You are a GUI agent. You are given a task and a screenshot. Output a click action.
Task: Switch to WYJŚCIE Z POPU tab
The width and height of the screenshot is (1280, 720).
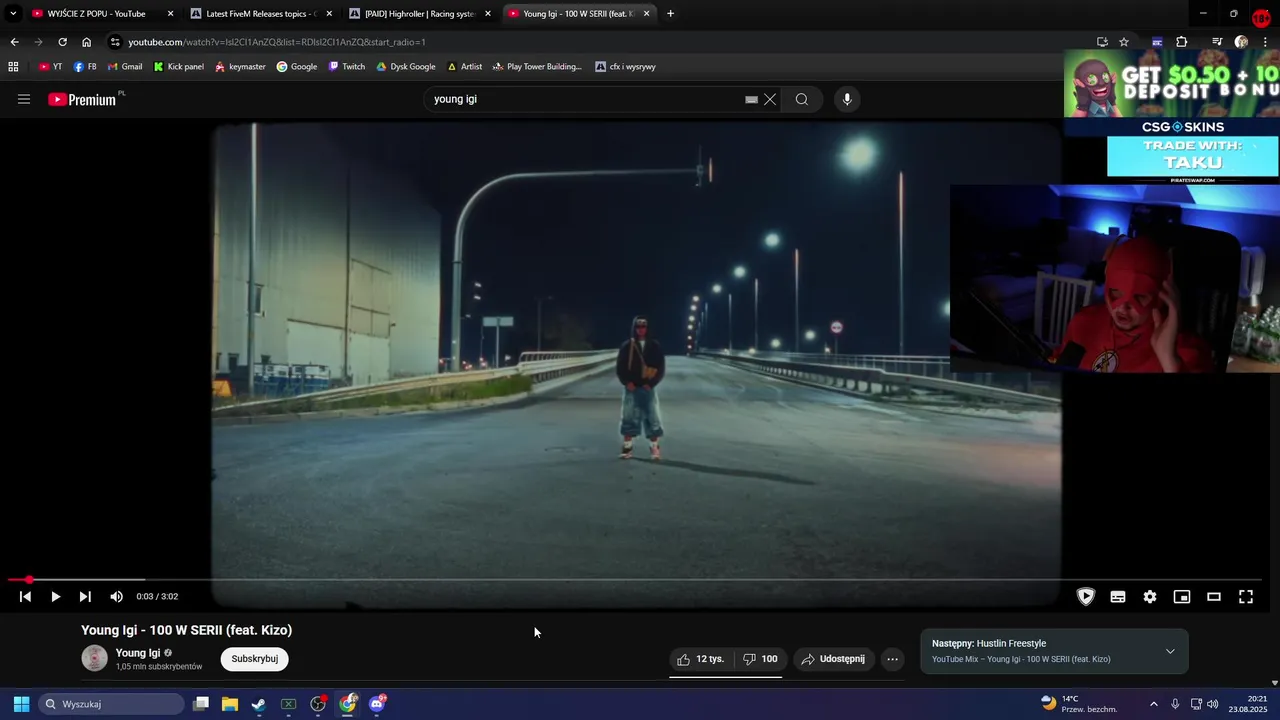(x=96, y=14)
